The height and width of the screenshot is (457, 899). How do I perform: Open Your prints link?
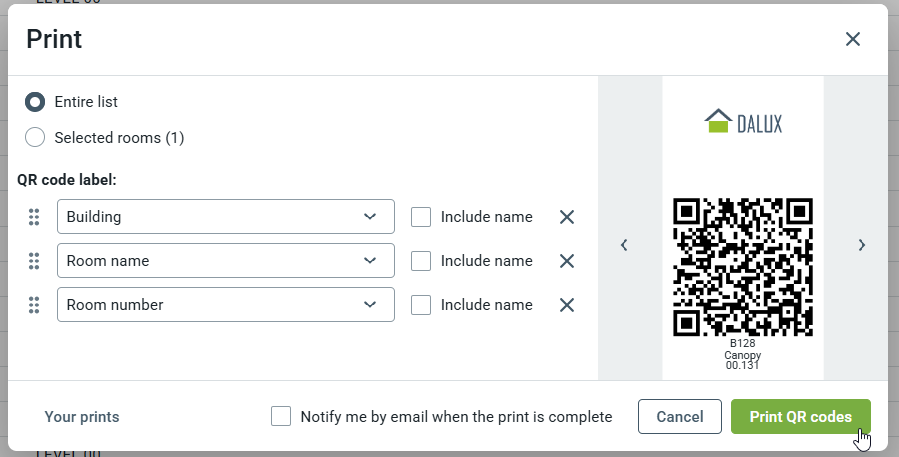[x=82, y=417]
